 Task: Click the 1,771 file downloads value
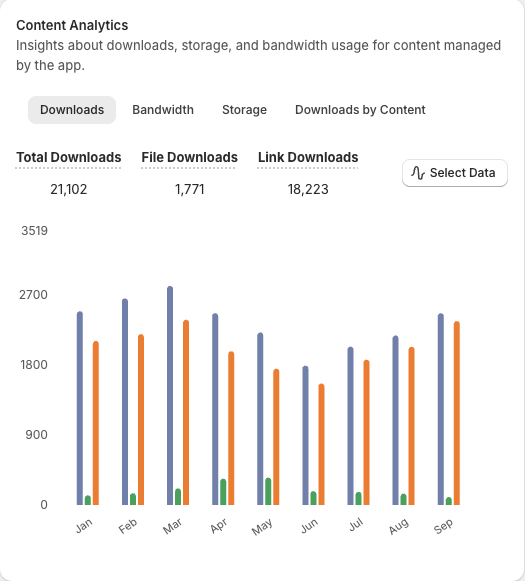189,189
